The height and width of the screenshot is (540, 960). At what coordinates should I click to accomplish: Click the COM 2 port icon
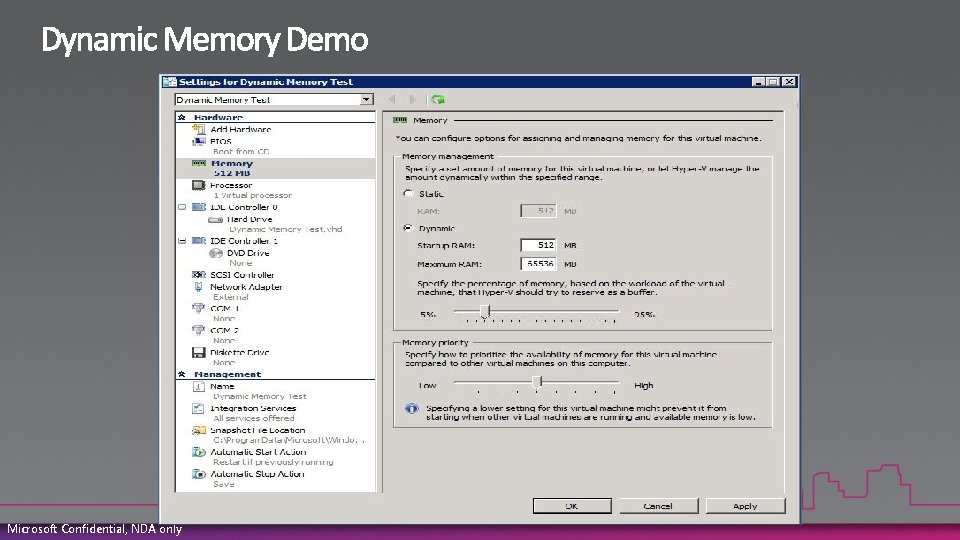point(198,331)
